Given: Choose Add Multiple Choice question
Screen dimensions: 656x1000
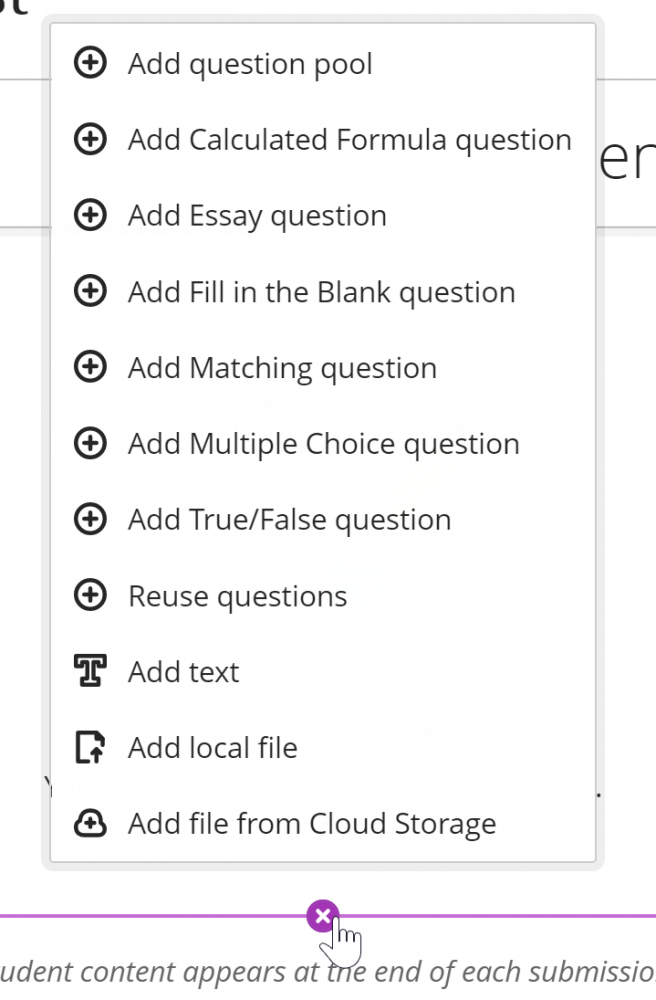Looking at the screenshot, I should point(323,444).
